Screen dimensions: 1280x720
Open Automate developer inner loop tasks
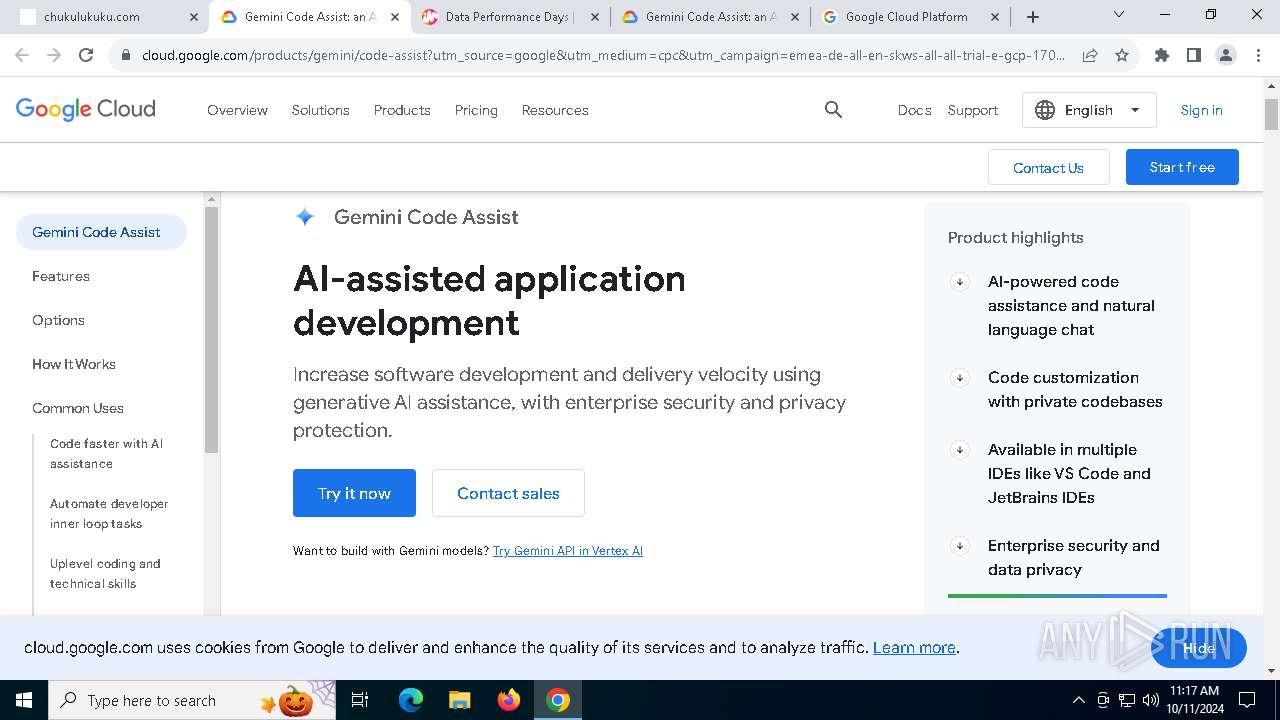109,514
